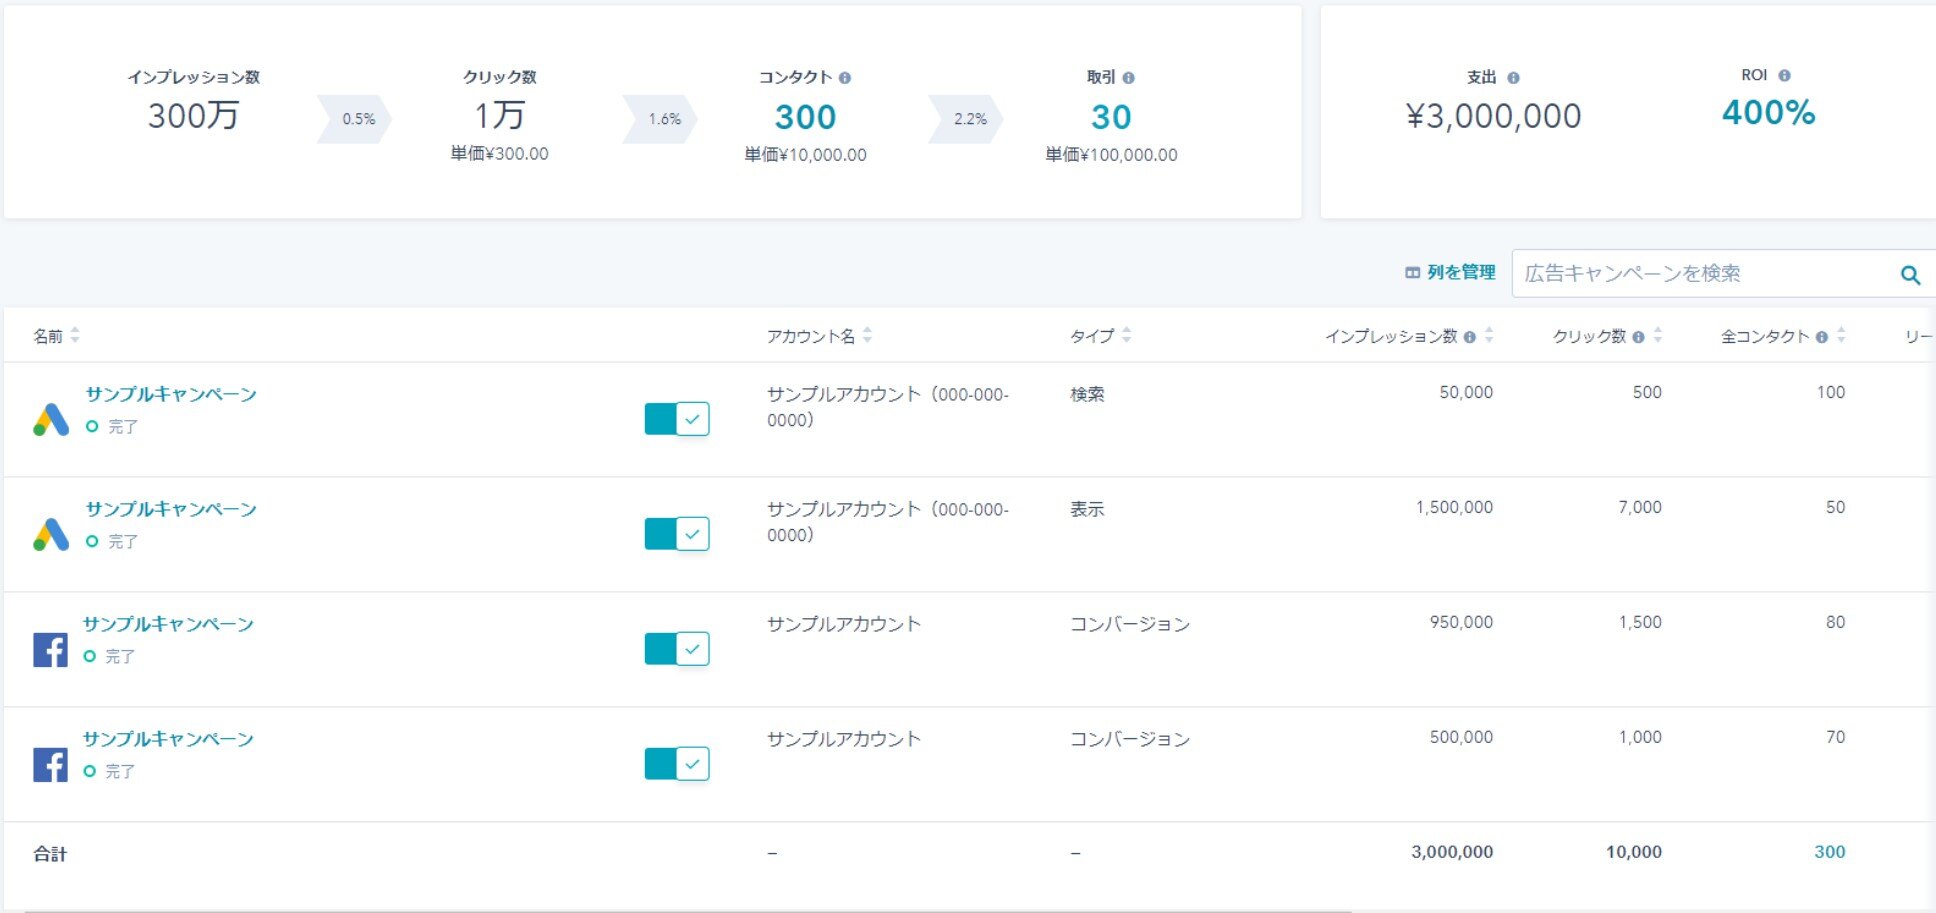Click the deals summary value 30
Viewport: 1936px width, 913px height.
1111,117
